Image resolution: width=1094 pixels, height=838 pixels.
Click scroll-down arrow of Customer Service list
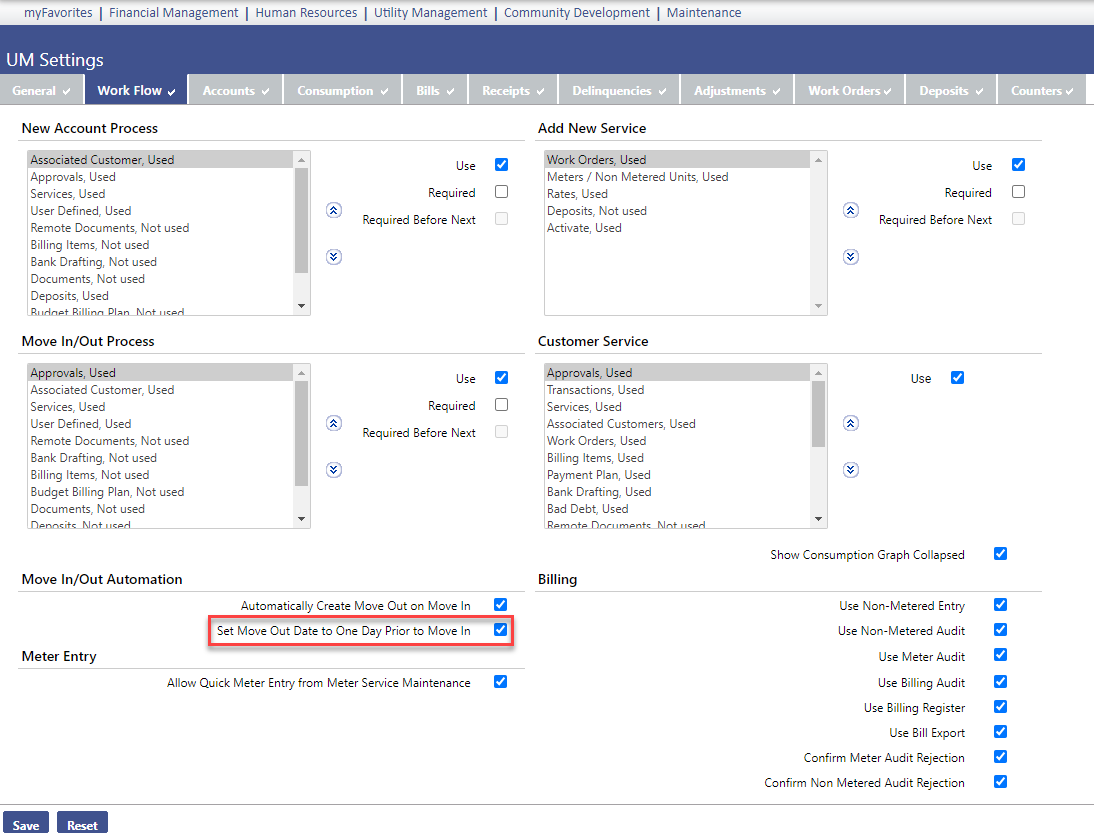(x=818, y=518)
